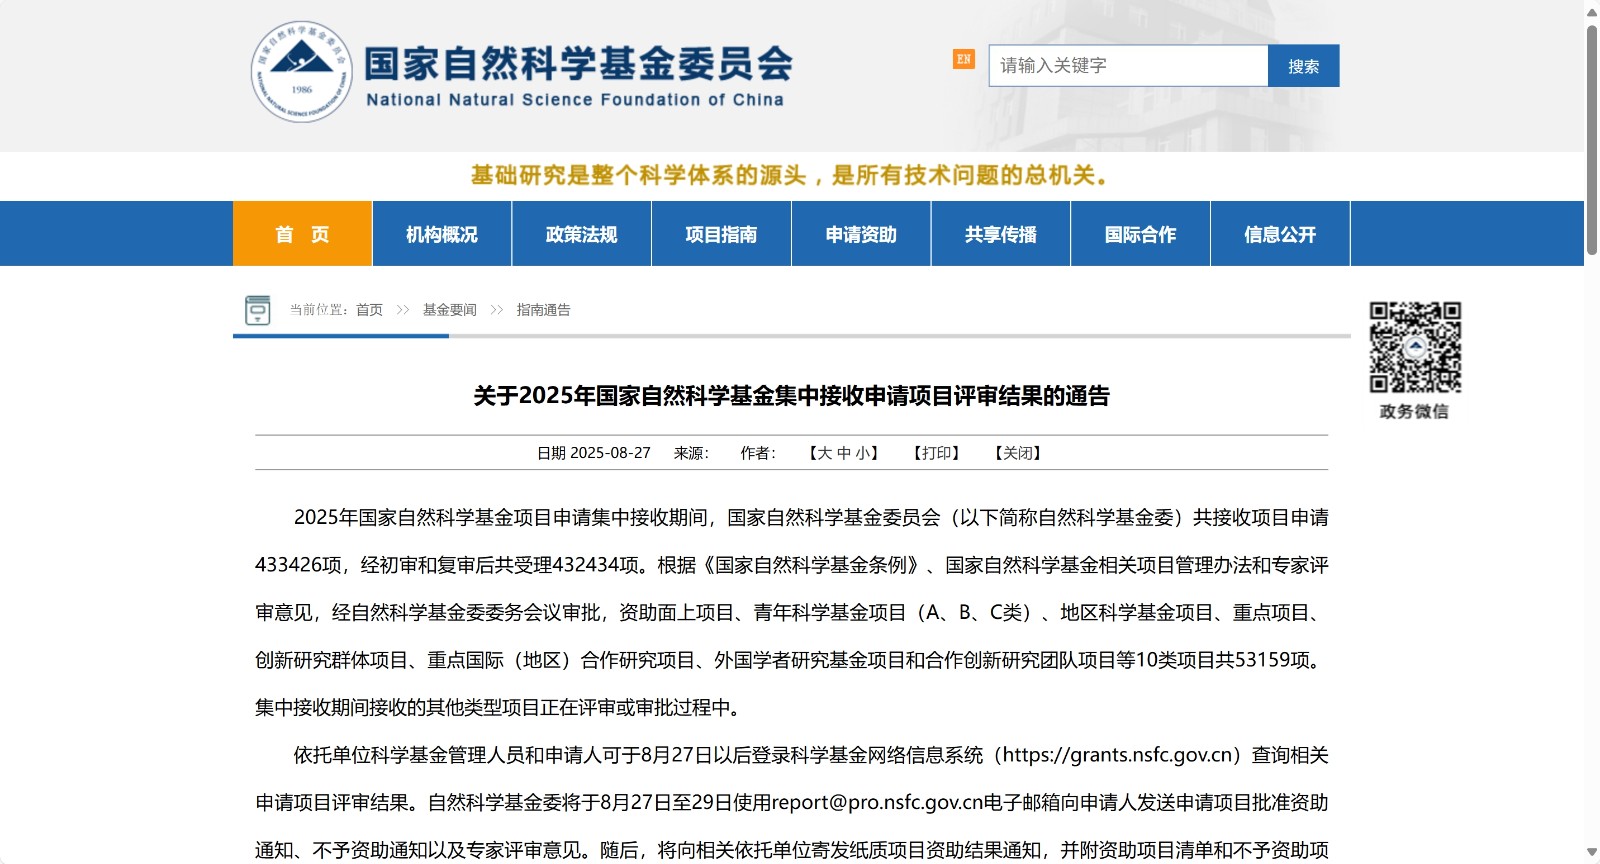
Task: Click the article title heading
Action: click(x=792, y=396)
